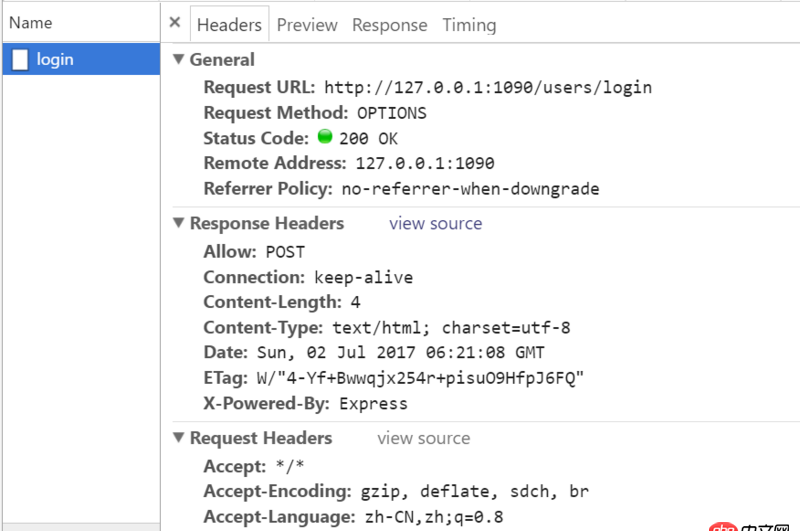
Task: Click the OPTIONS request method value
Action: pyautogui.click(x=392, y=113)
